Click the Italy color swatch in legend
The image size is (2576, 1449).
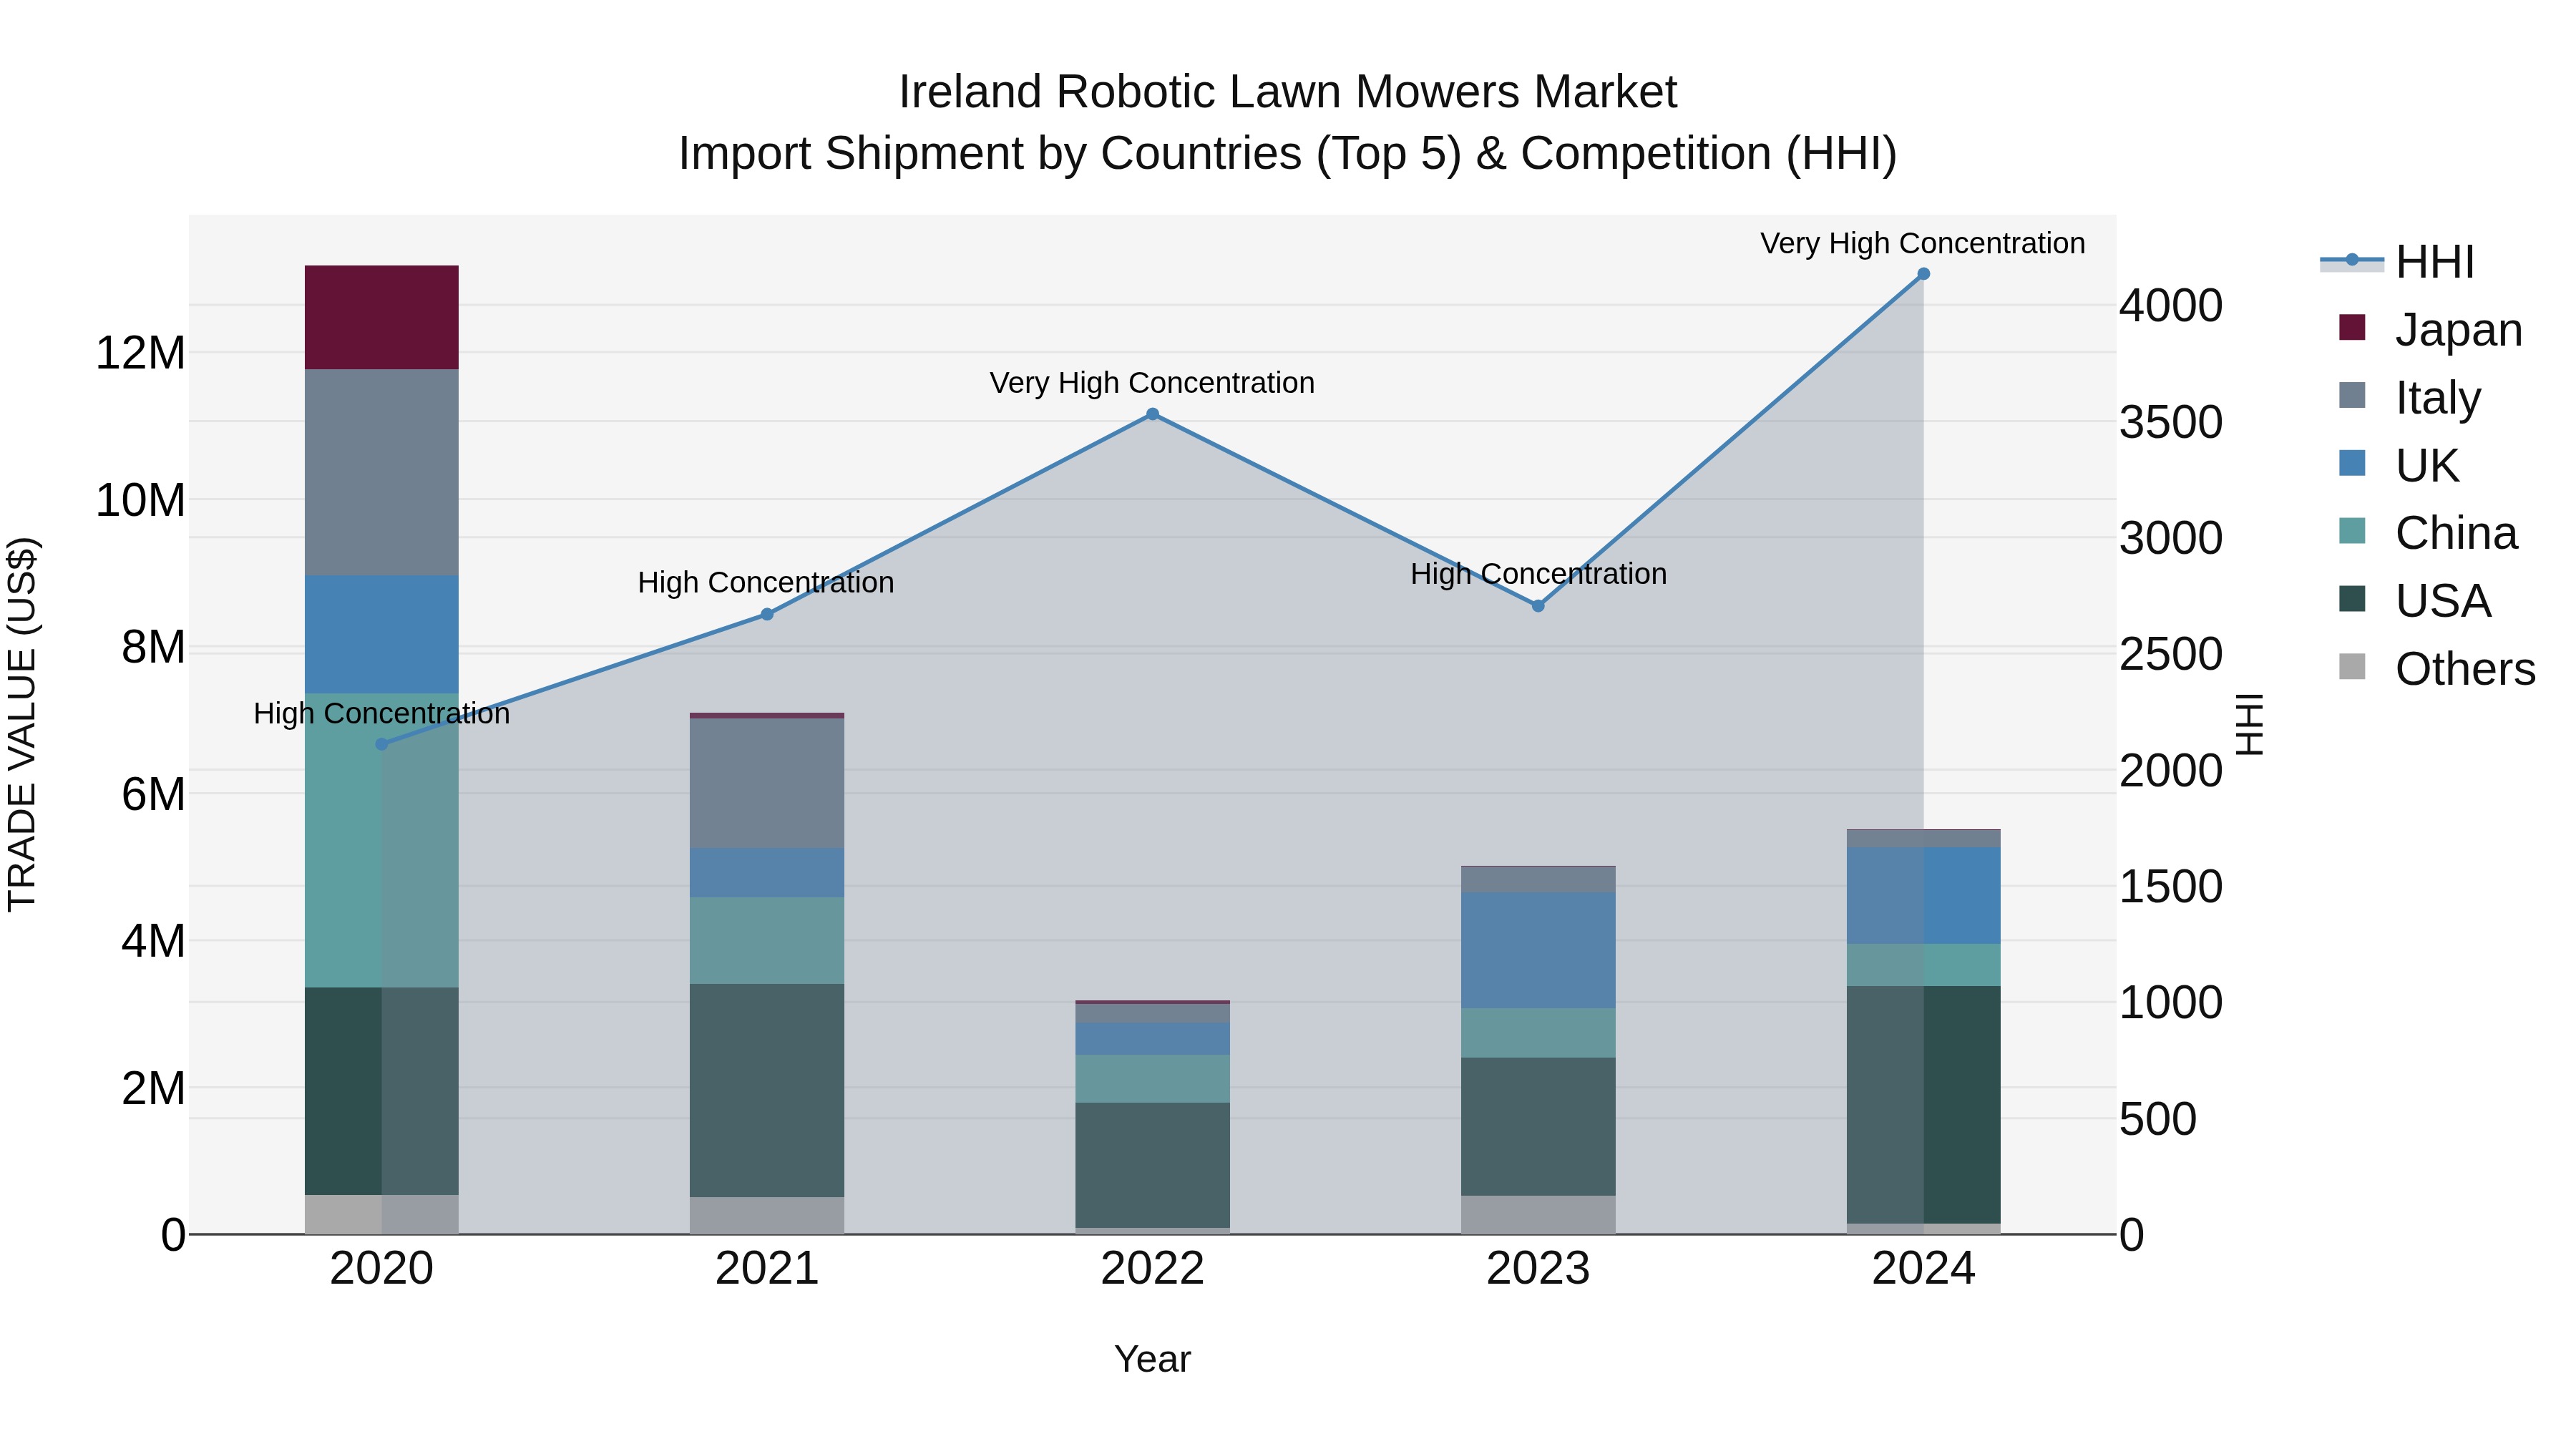(x=2353, y=396)
